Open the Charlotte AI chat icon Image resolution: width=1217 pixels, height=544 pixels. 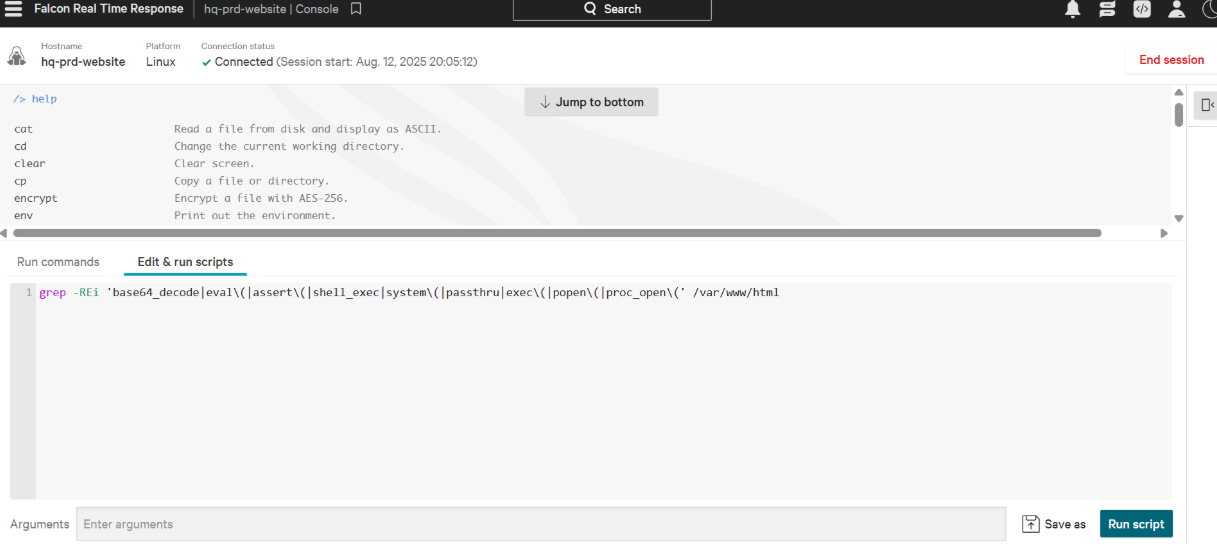pyautogui.click(x=1107, y=9)
